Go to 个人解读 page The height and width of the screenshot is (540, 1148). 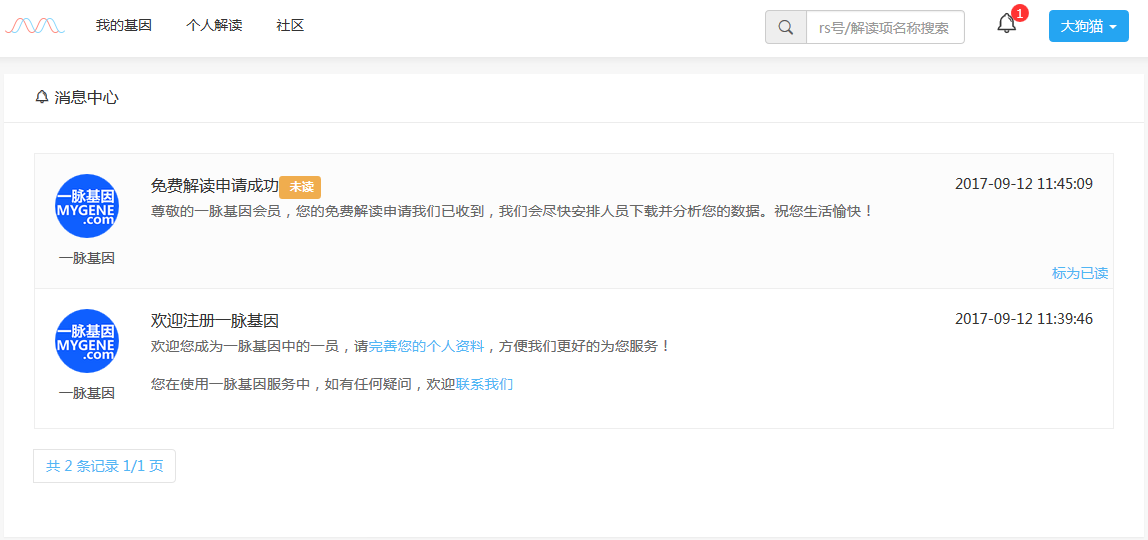pyautogui.click(x=214, y=26)
